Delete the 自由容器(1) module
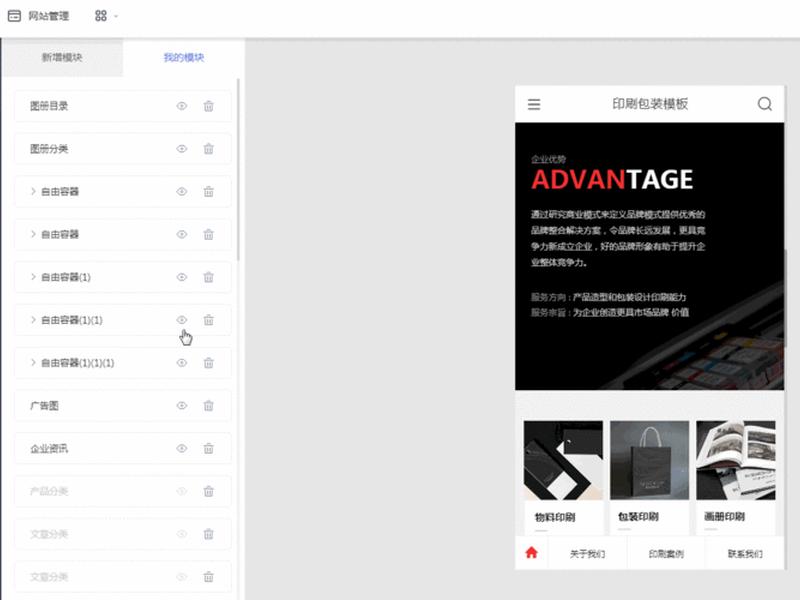Image resolution: width=800 pixels, height=600 pixels. click(x=209, y=278)
